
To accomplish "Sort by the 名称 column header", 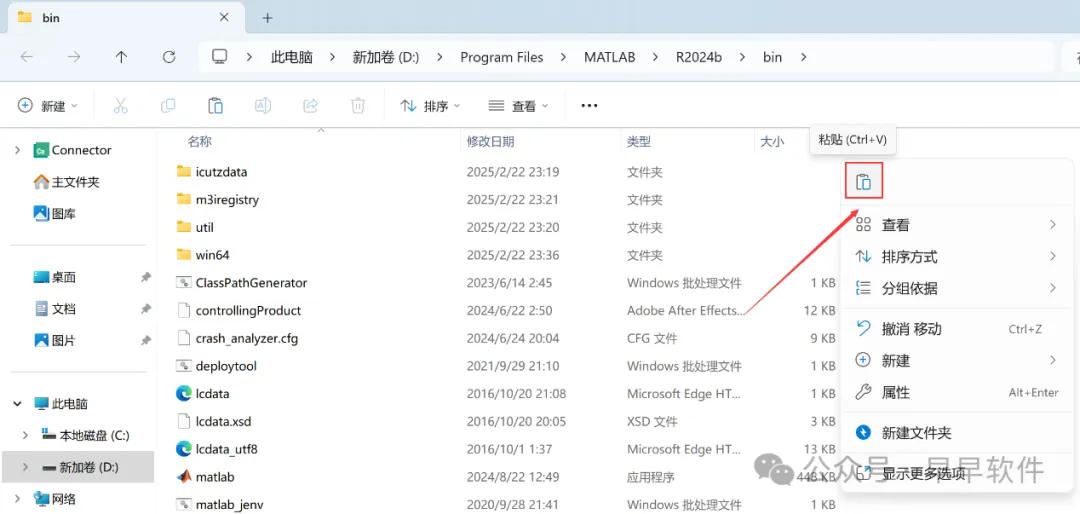I will coord(200,141).
